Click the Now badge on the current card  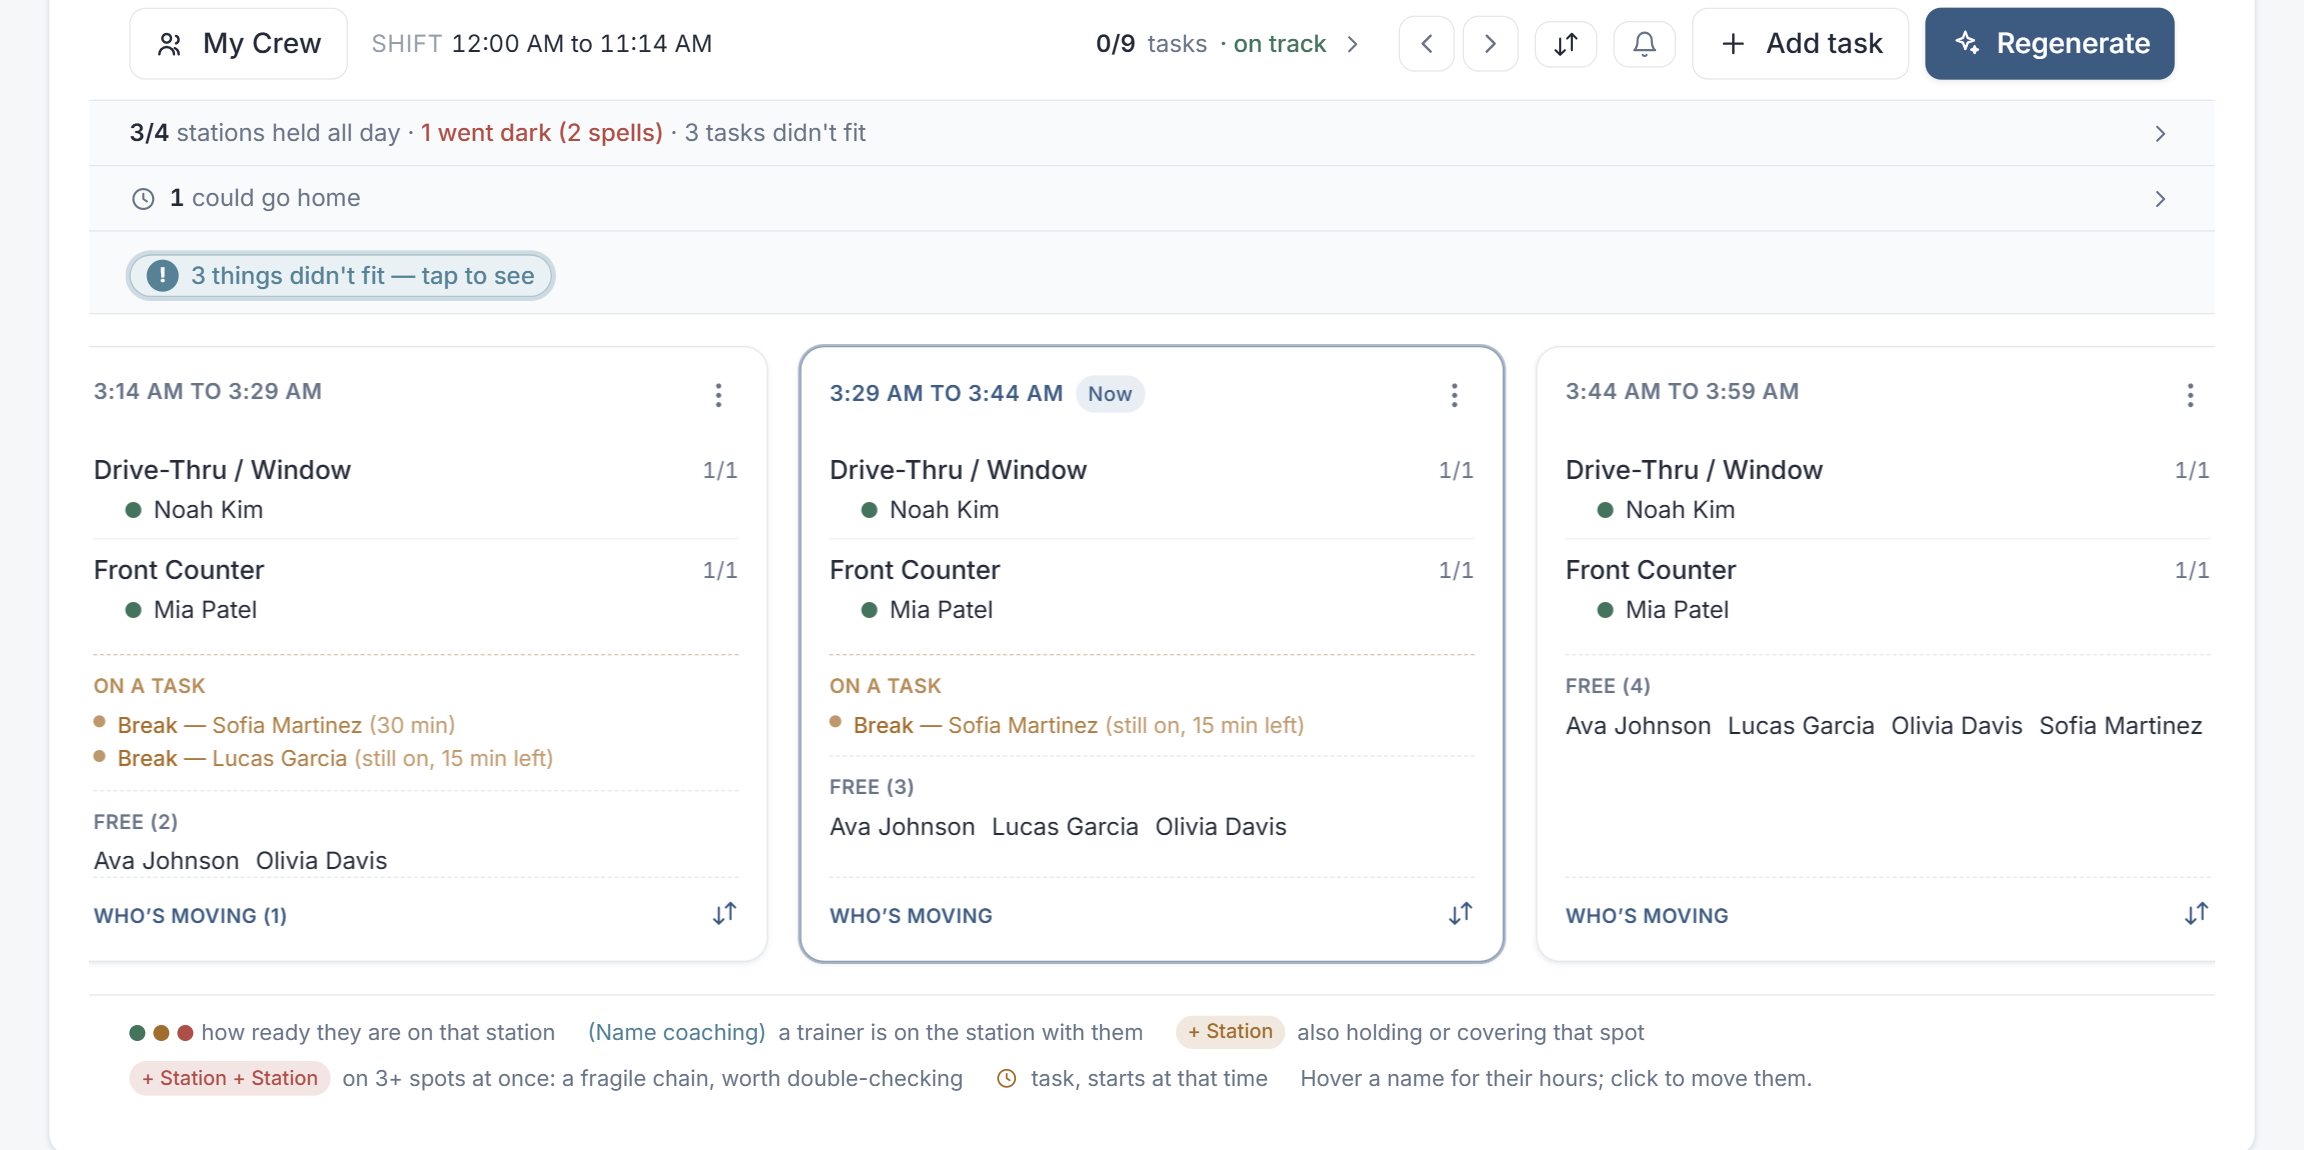click(1110, 393)
